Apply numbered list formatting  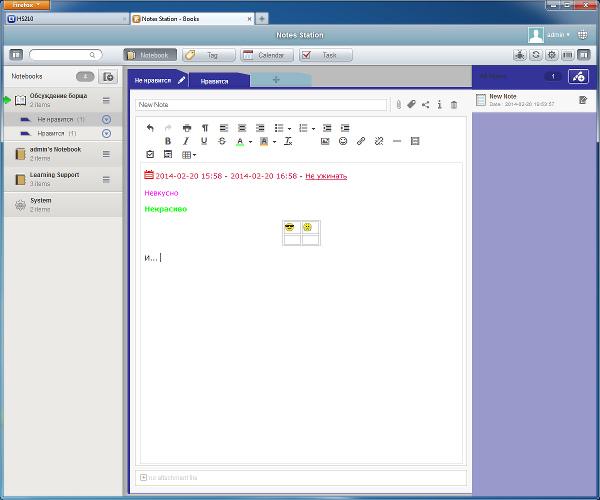[303, 128]
